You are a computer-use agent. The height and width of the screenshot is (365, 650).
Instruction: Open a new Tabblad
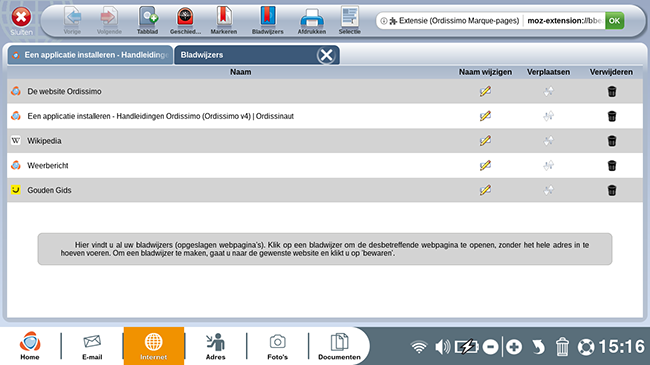[x=148, y=20]
